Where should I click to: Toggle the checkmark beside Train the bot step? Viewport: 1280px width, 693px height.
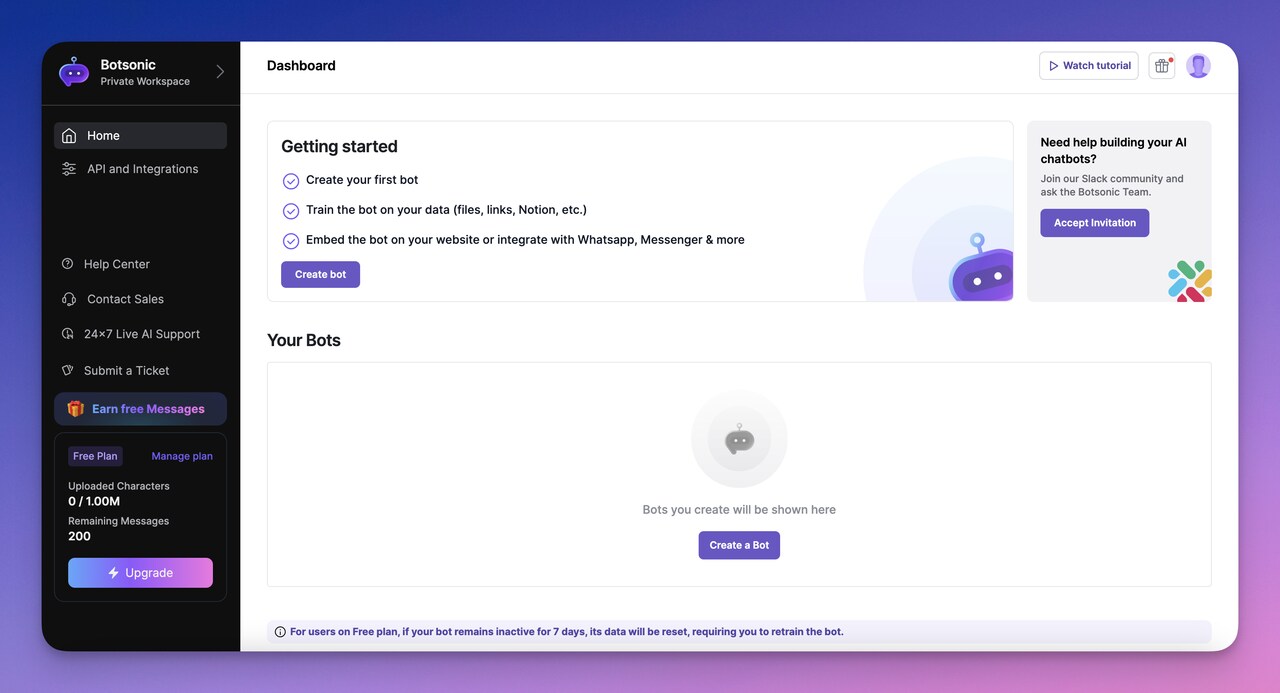(291, 211)
